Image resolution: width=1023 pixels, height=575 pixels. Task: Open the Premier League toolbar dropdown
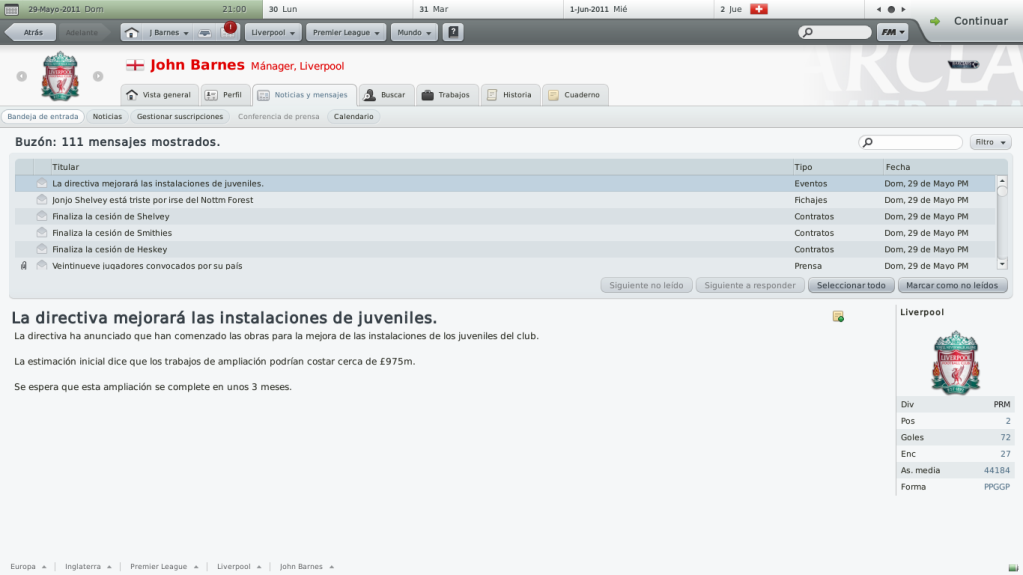coord(346,32)
